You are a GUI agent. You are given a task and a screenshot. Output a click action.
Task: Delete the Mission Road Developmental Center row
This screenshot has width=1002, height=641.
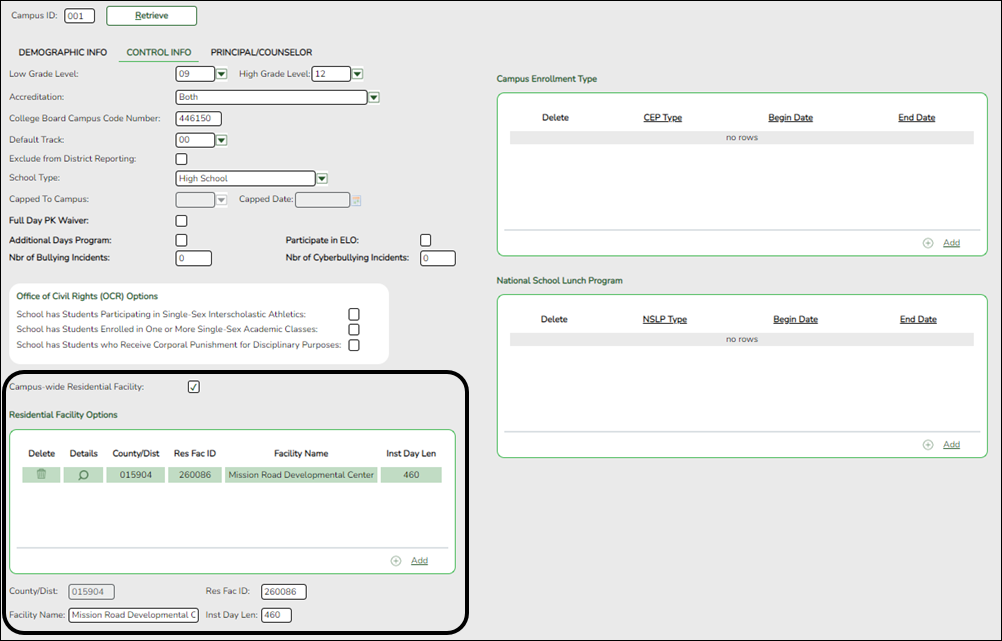(40, 474)
